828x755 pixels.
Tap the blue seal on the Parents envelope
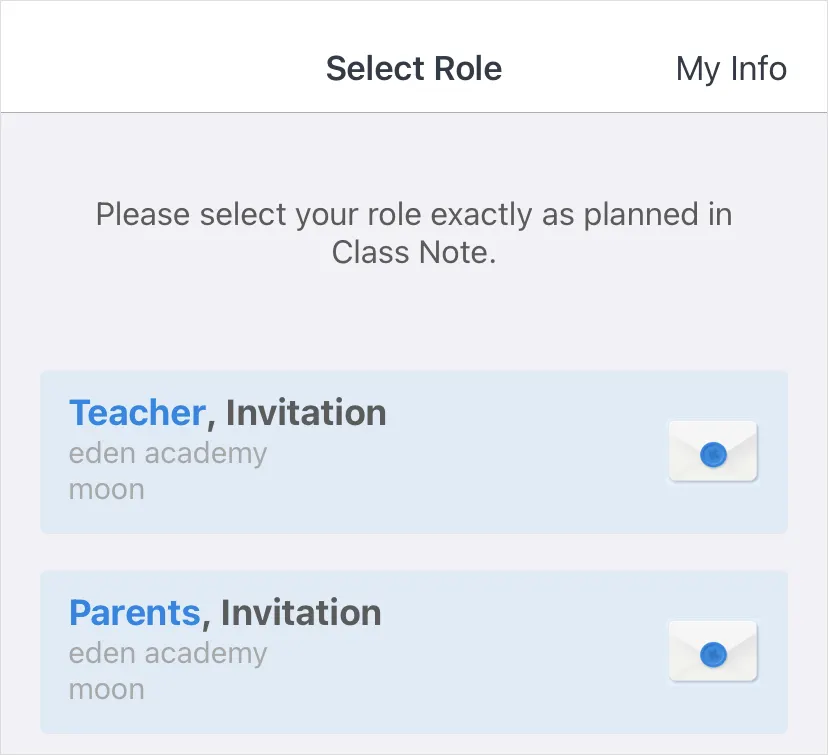coord(713,654)
